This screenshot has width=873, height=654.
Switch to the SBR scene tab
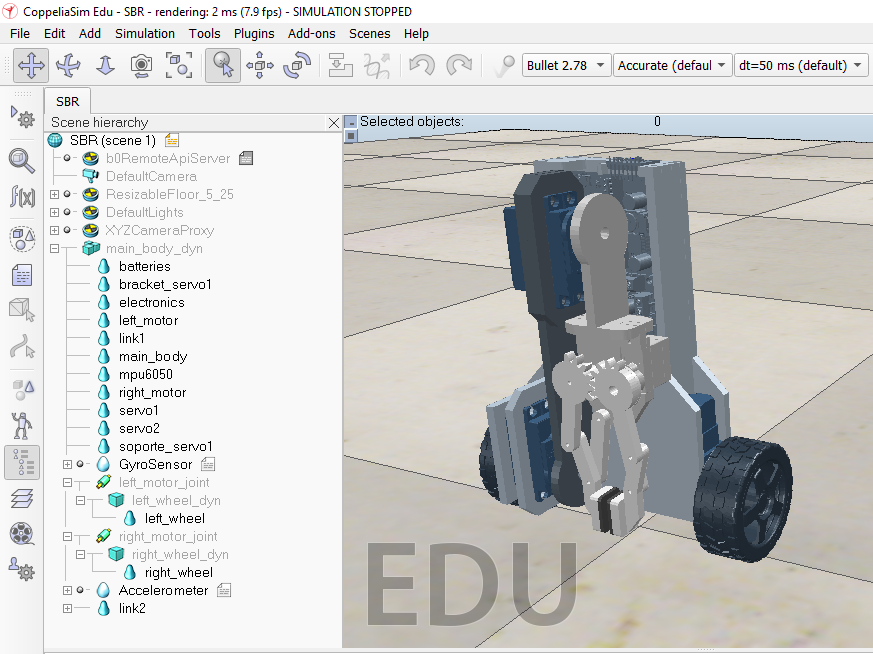click(x=67, y=102)
